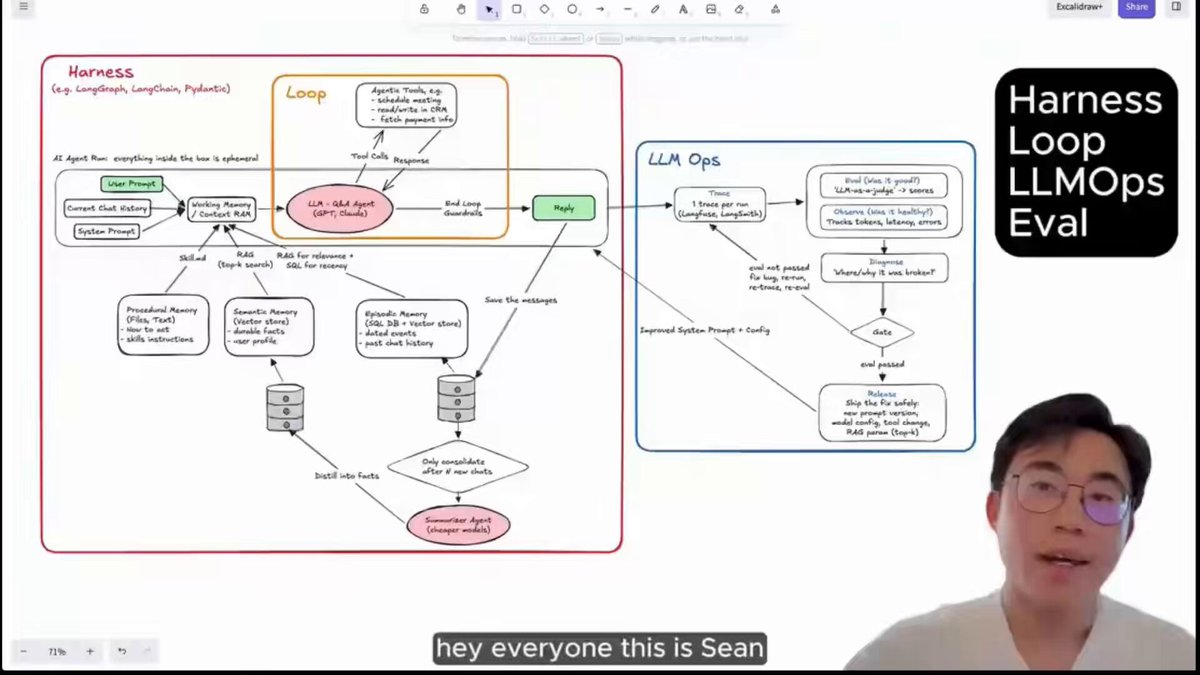The image size is (1200, 675).
Task: Click the RAG for relevance + SQL label
Action: [315, 259]
